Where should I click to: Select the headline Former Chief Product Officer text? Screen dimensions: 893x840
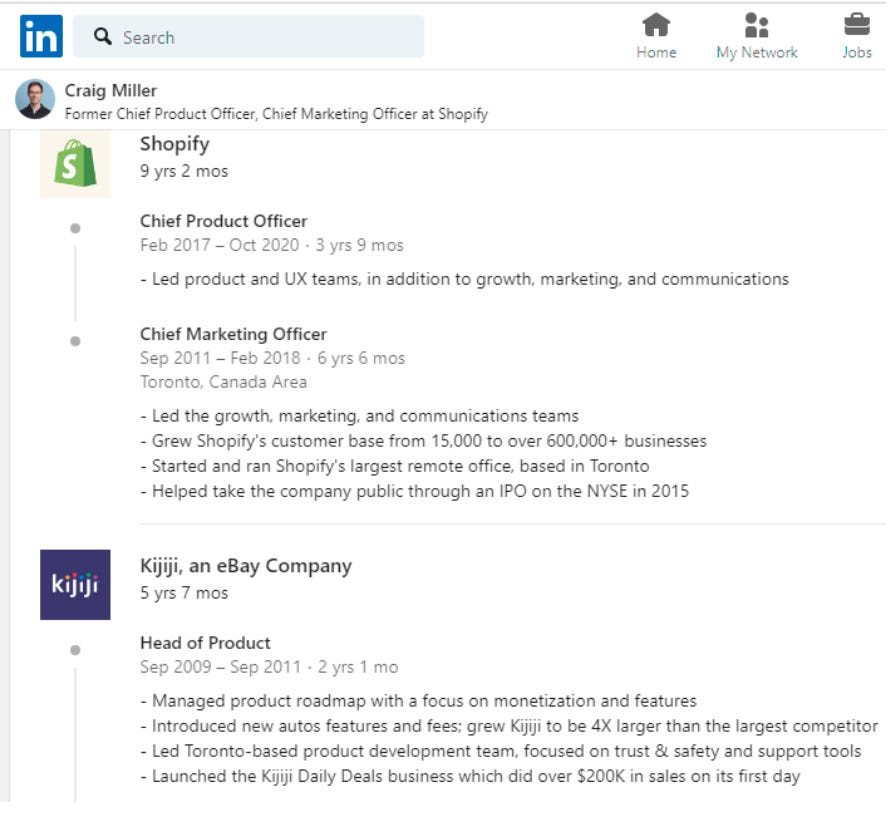276,114
